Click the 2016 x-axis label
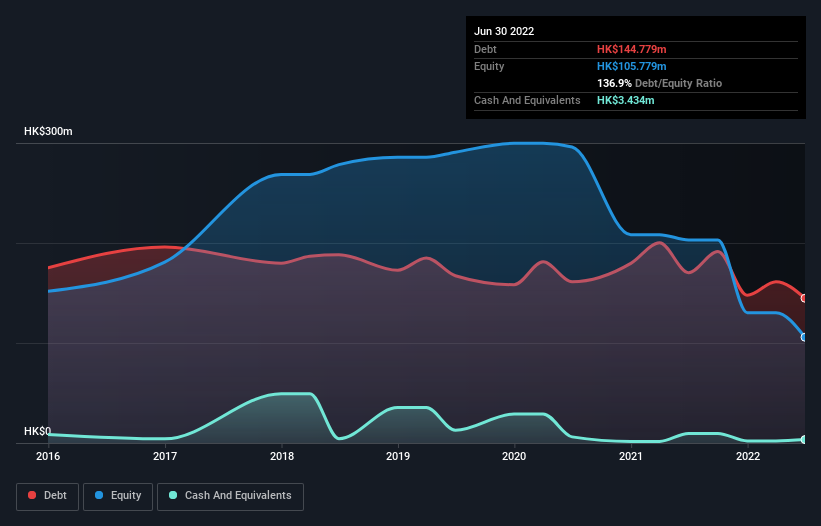 pyautogui.click(x=48, y=456)
